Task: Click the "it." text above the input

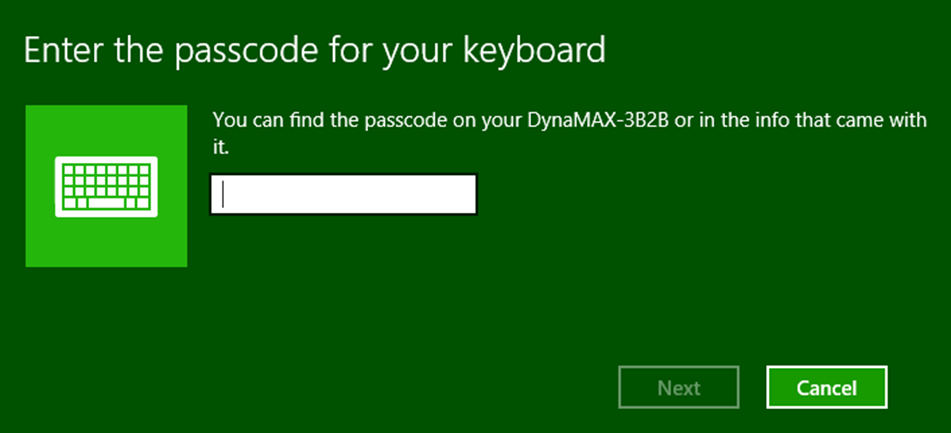Action: click(221, 148)
